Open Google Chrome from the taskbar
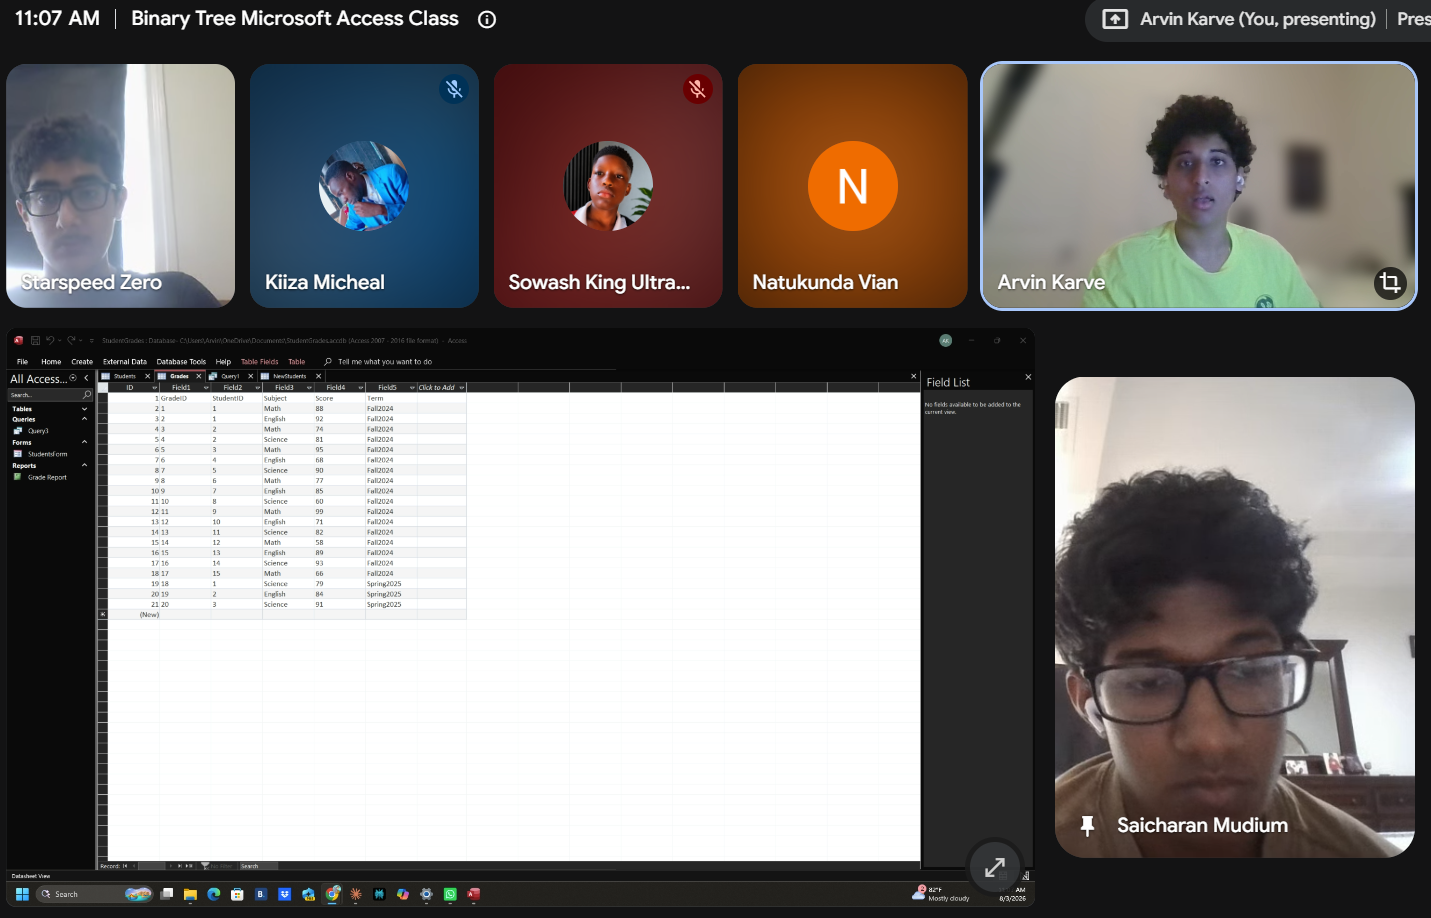The image size is (1431, 918). [332, 894]
